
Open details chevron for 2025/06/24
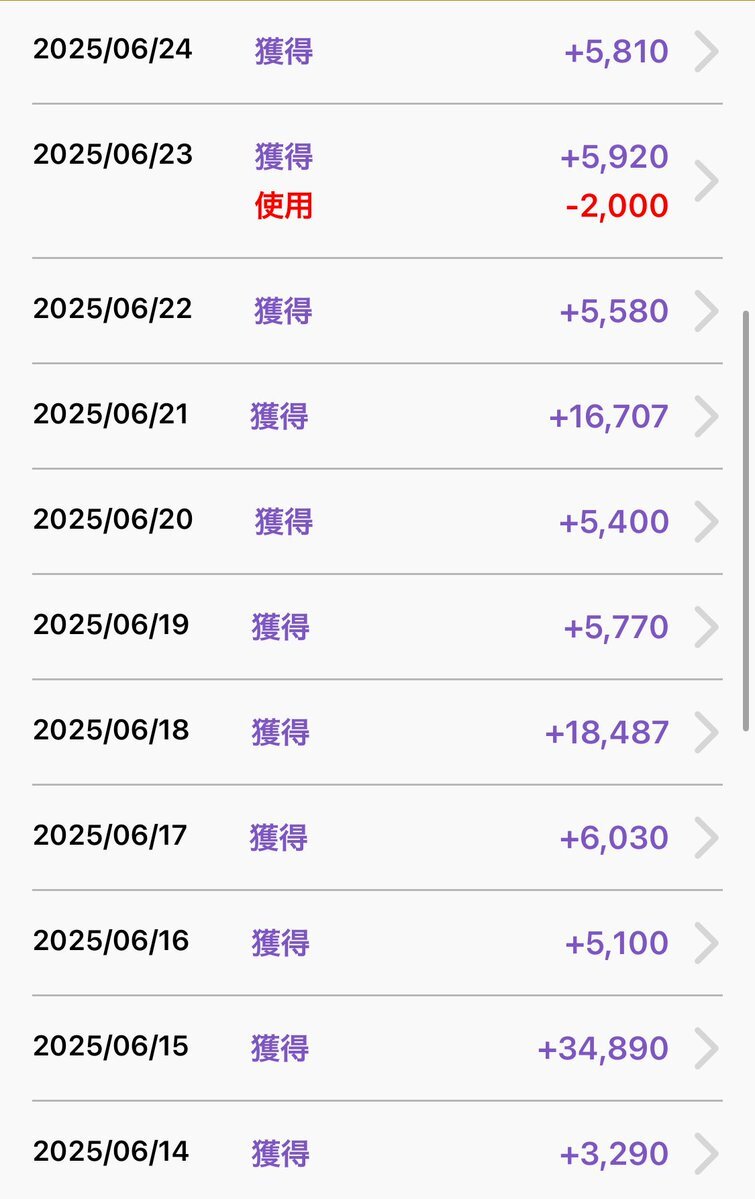pos(707,51)
